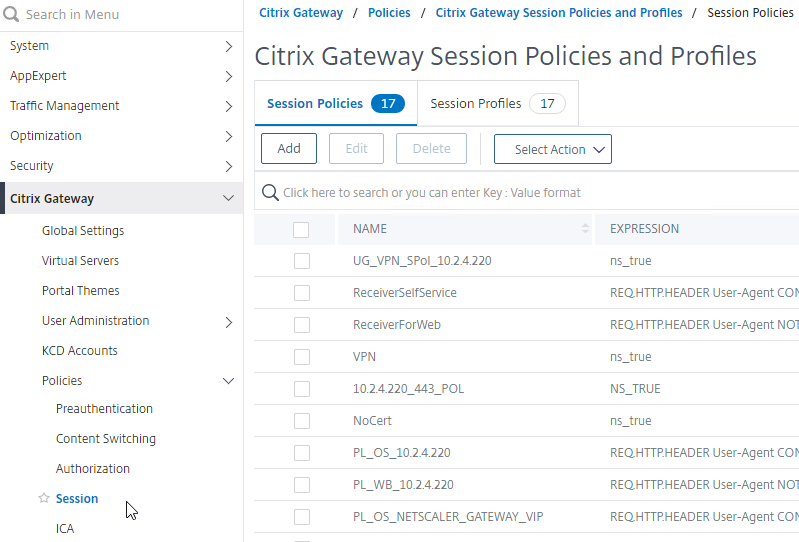Screen dimensions: 799x542
Task: Collapse the Citrix Gateway section chevron
Action: coord(229,198)
